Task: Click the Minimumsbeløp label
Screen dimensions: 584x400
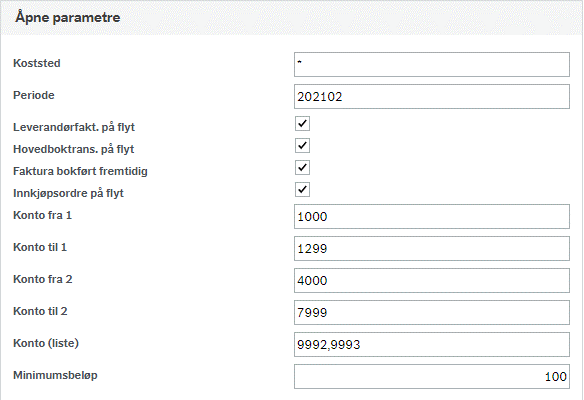Action: click(55, 375)
